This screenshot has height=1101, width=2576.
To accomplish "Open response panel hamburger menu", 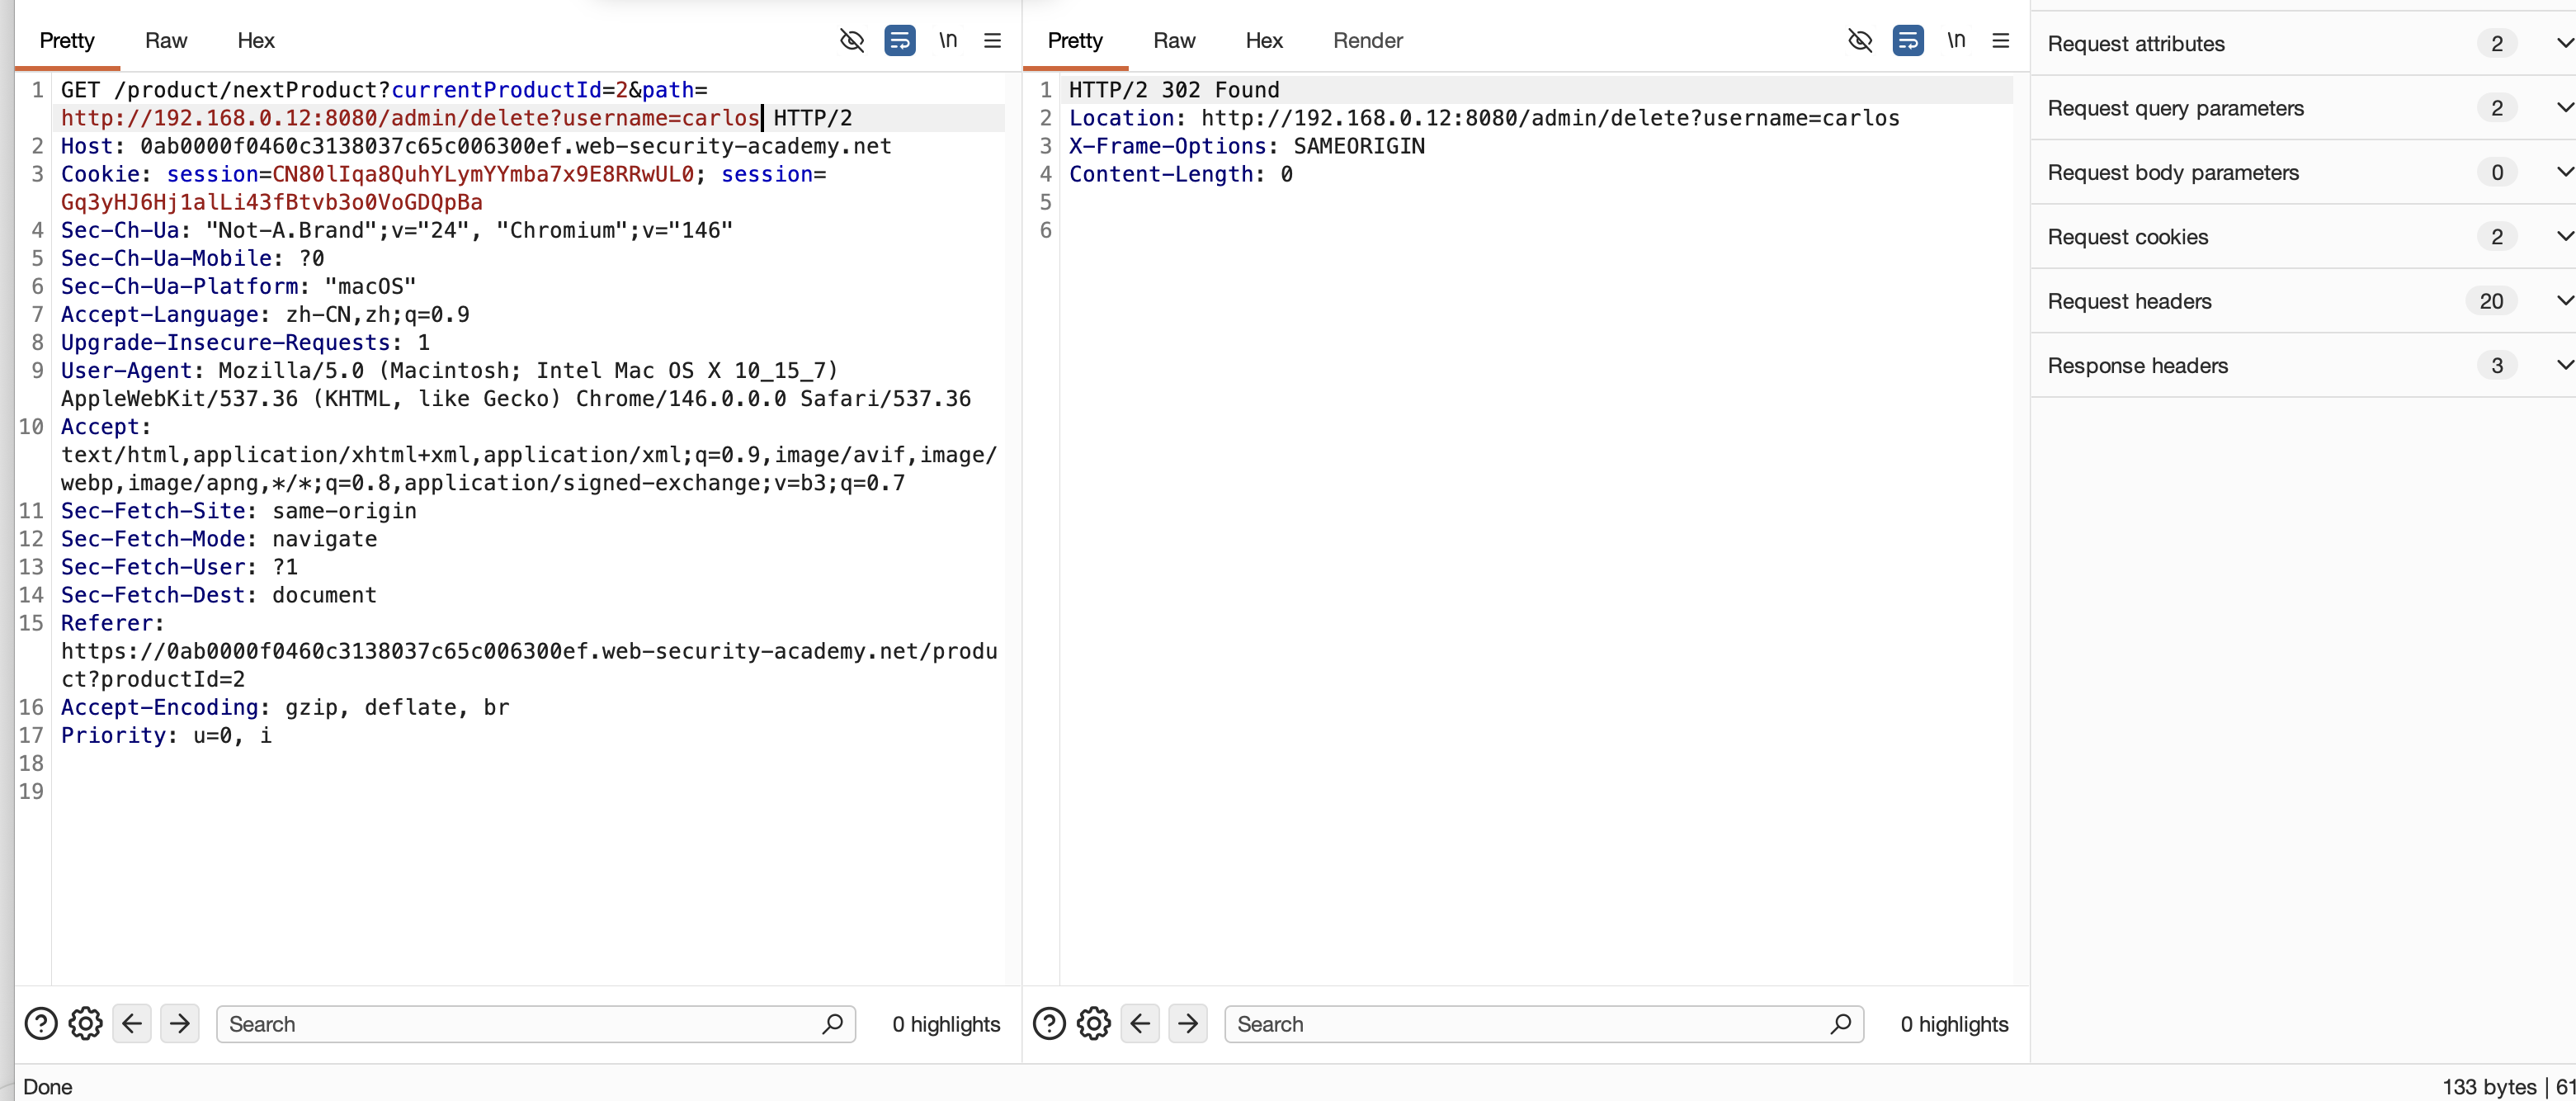I will click(2000, 40).
